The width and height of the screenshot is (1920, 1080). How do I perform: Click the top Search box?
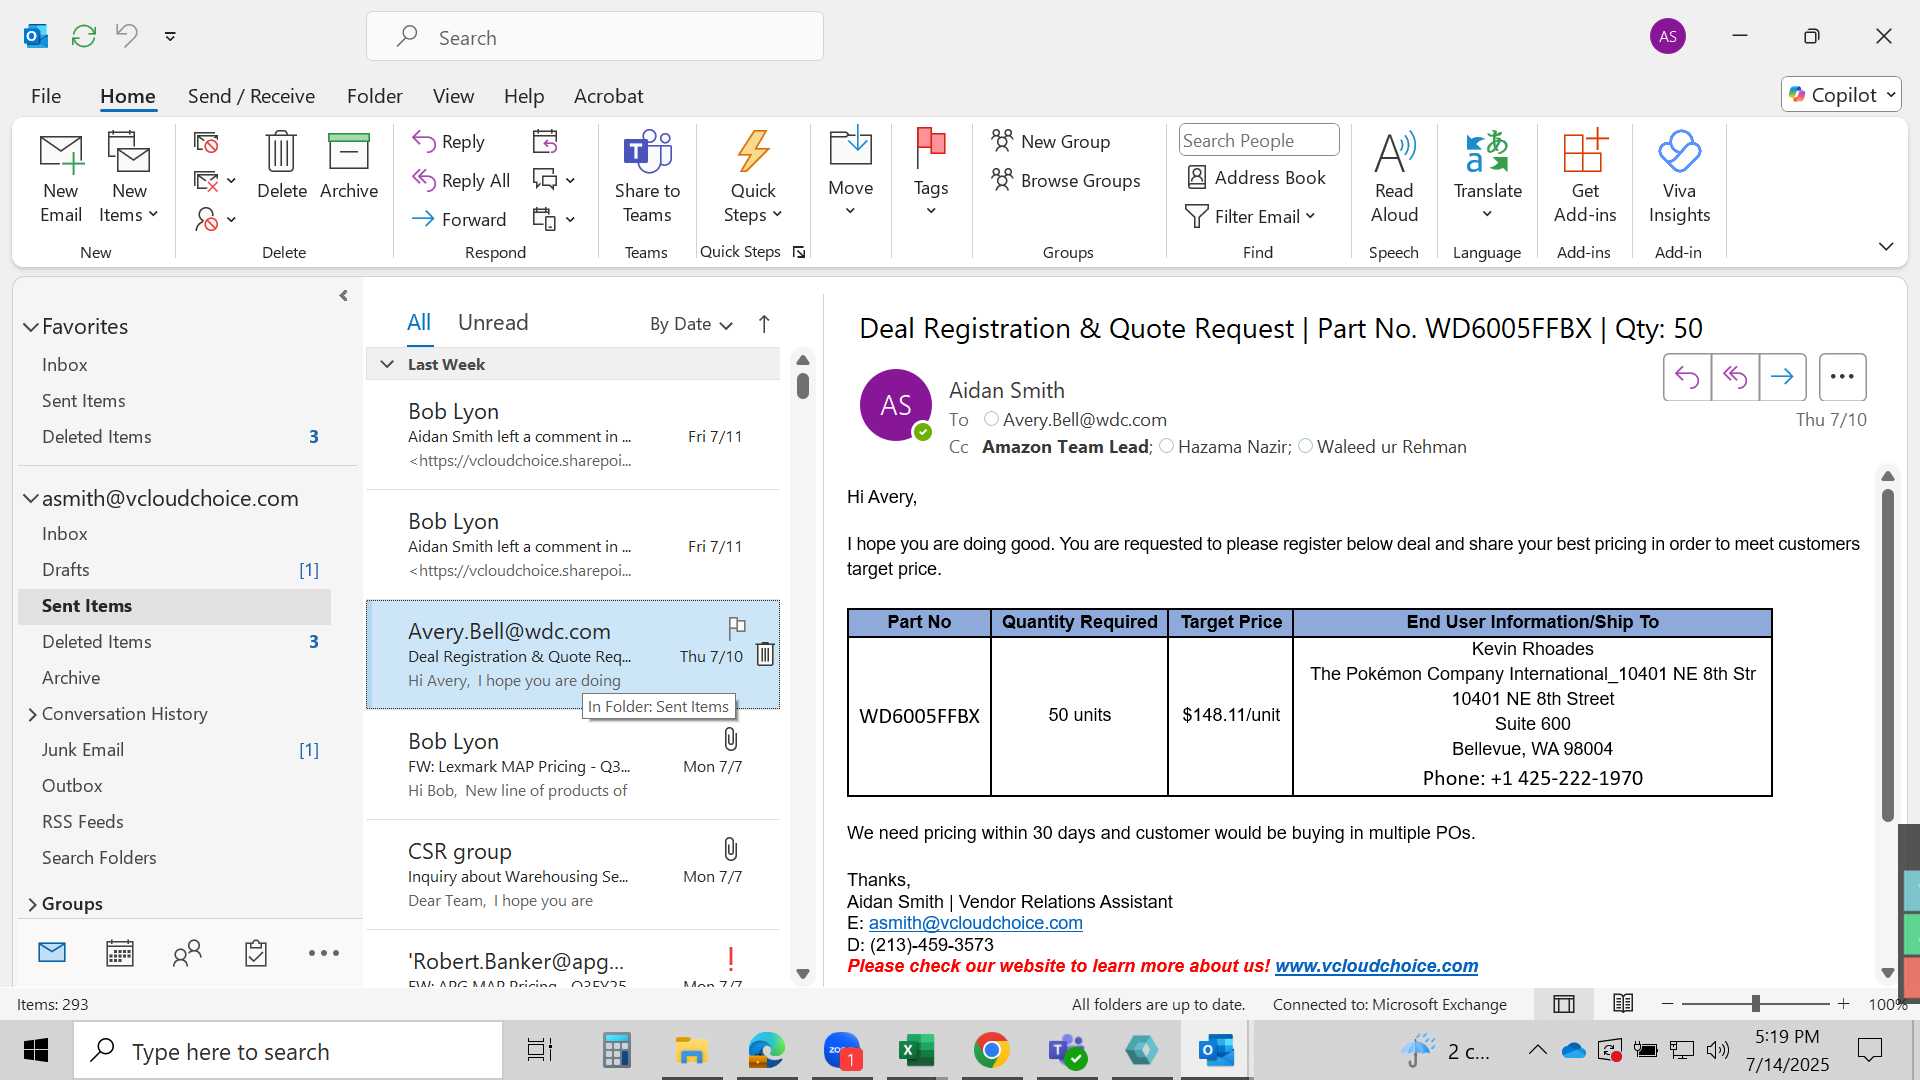tap(595, 37)
